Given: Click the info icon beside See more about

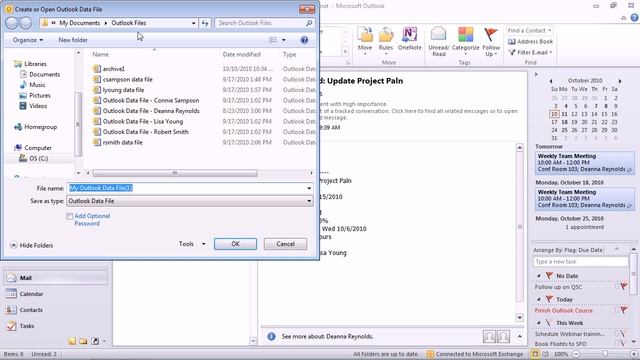Looking at the screenshot, I should coord(271,336).
